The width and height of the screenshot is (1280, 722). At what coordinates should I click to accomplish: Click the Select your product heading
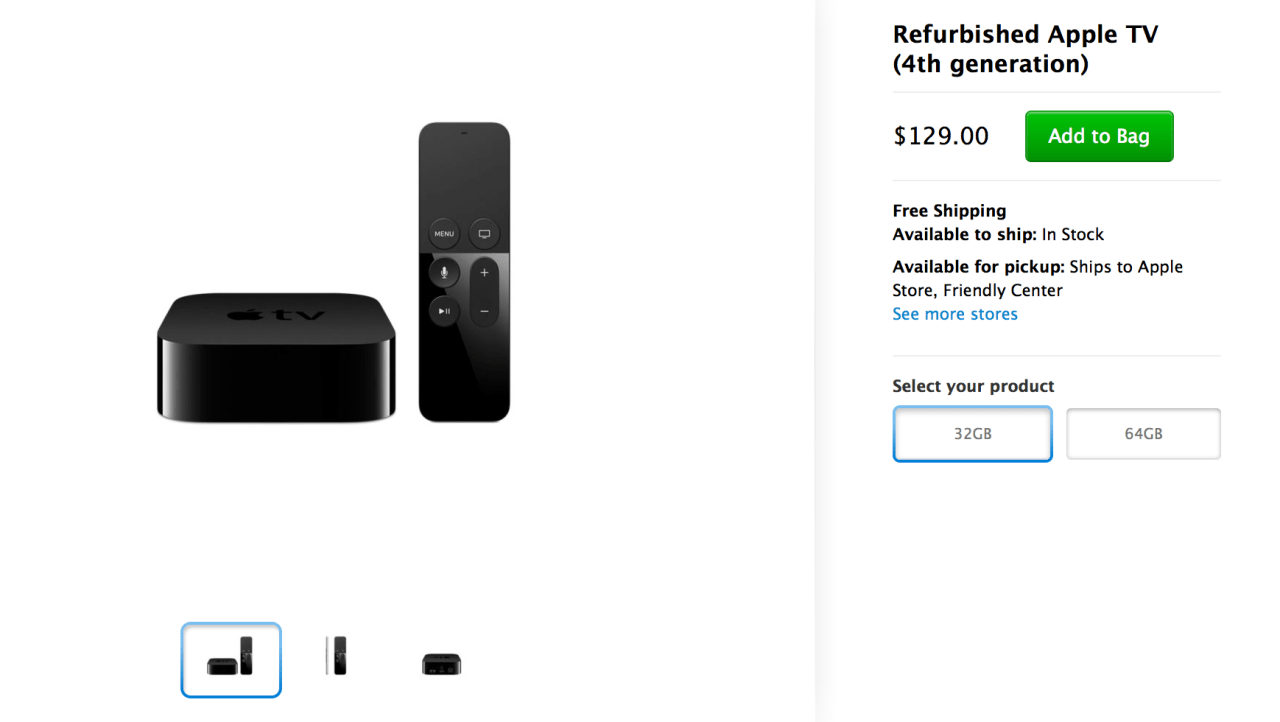[973, 386]
